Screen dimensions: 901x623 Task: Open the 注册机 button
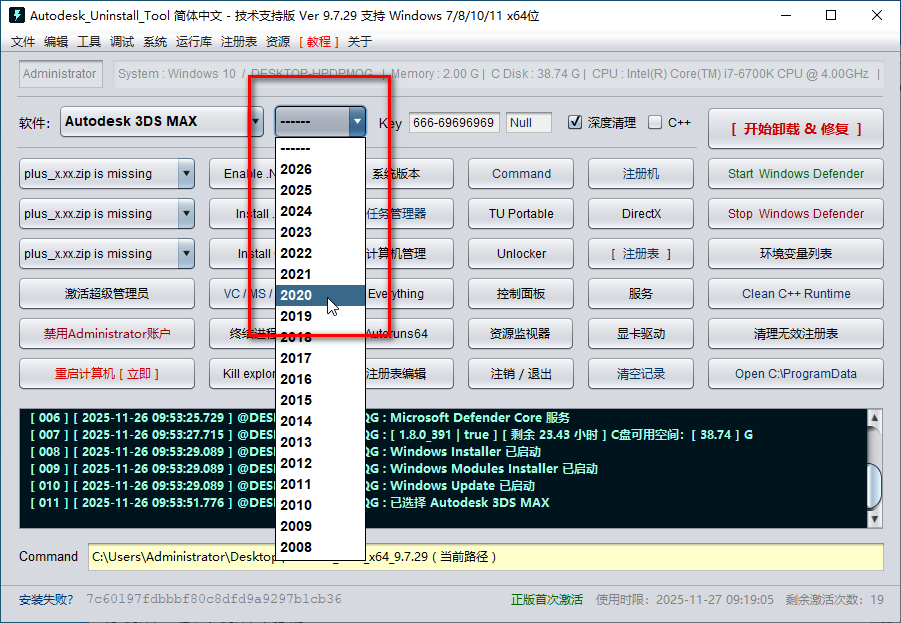[641, 174]
